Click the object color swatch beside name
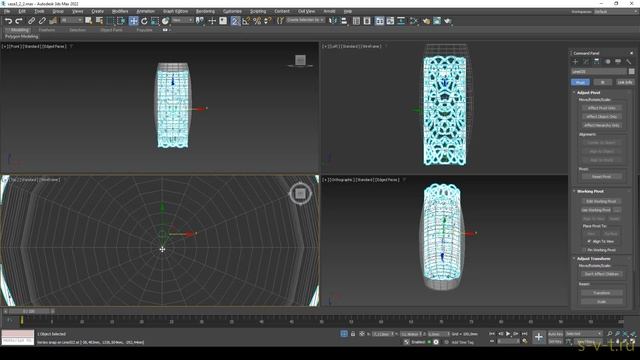Viewport: 640px width, 360px height. click(631, 72)
